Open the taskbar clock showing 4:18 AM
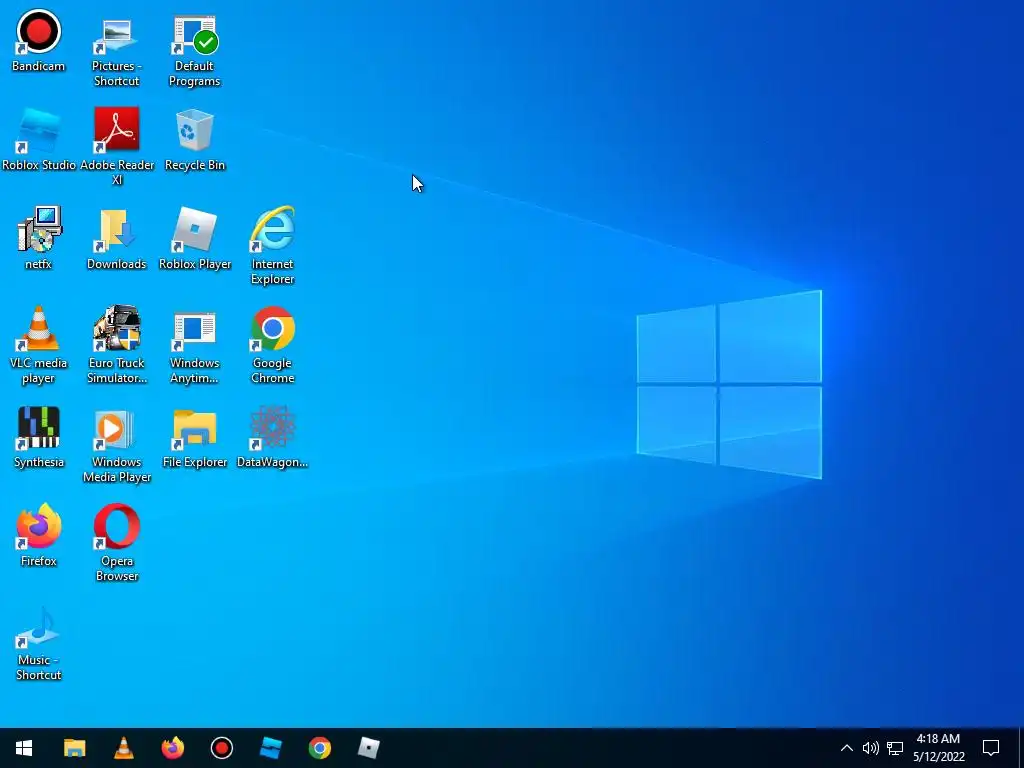Screen dimensions: 1024x768 [x=938, y=748]
